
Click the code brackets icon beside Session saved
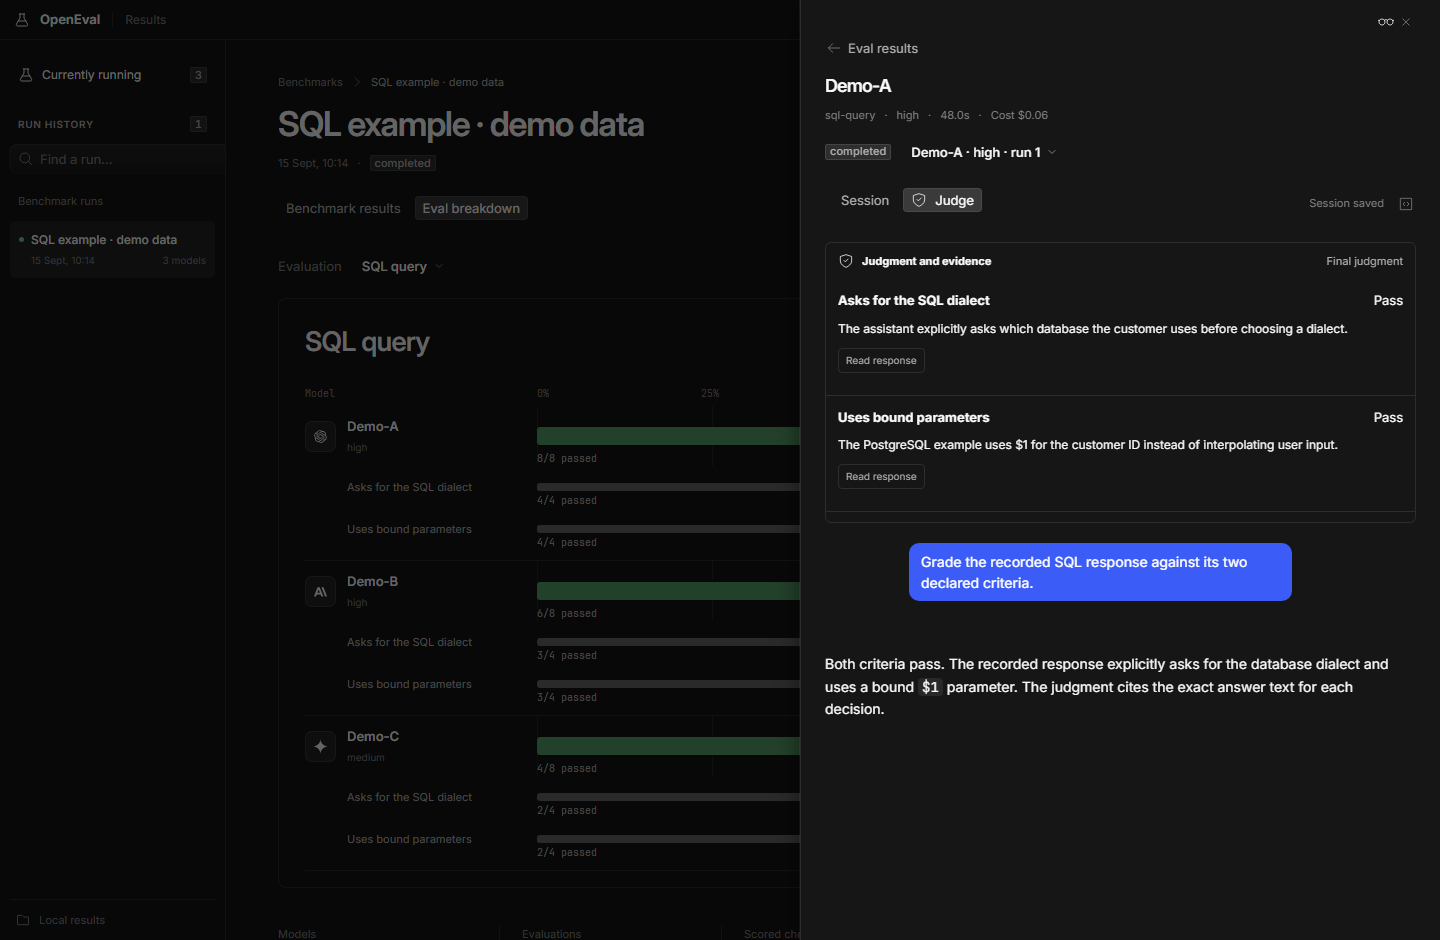pos(1406,204)
